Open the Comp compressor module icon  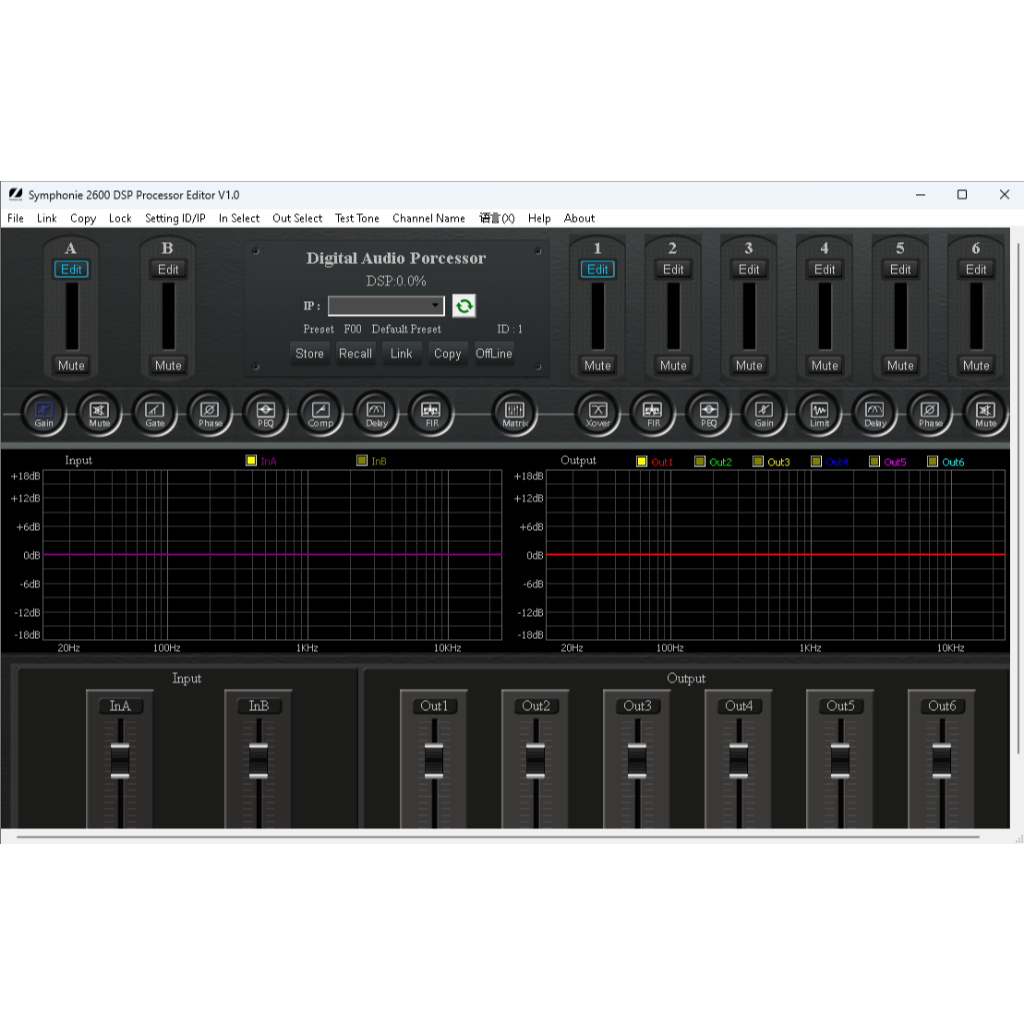click(x=321, y=413)
